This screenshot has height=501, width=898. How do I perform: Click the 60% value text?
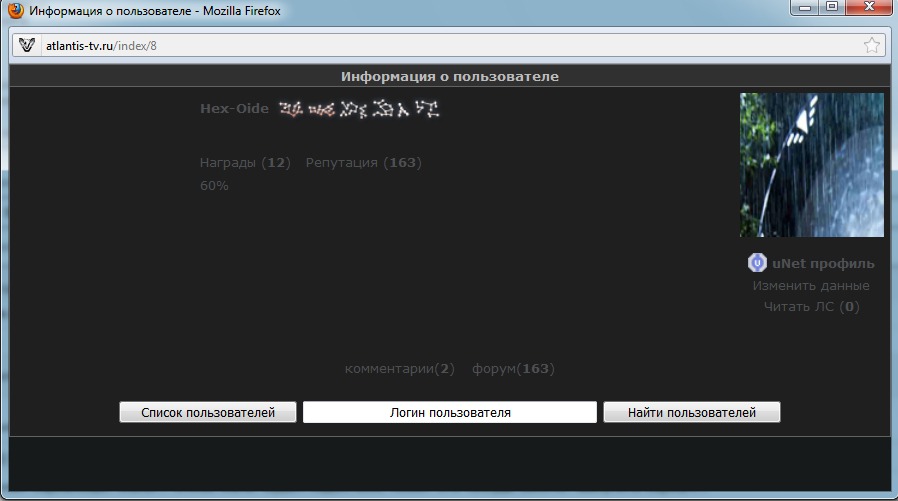(214, 186)
